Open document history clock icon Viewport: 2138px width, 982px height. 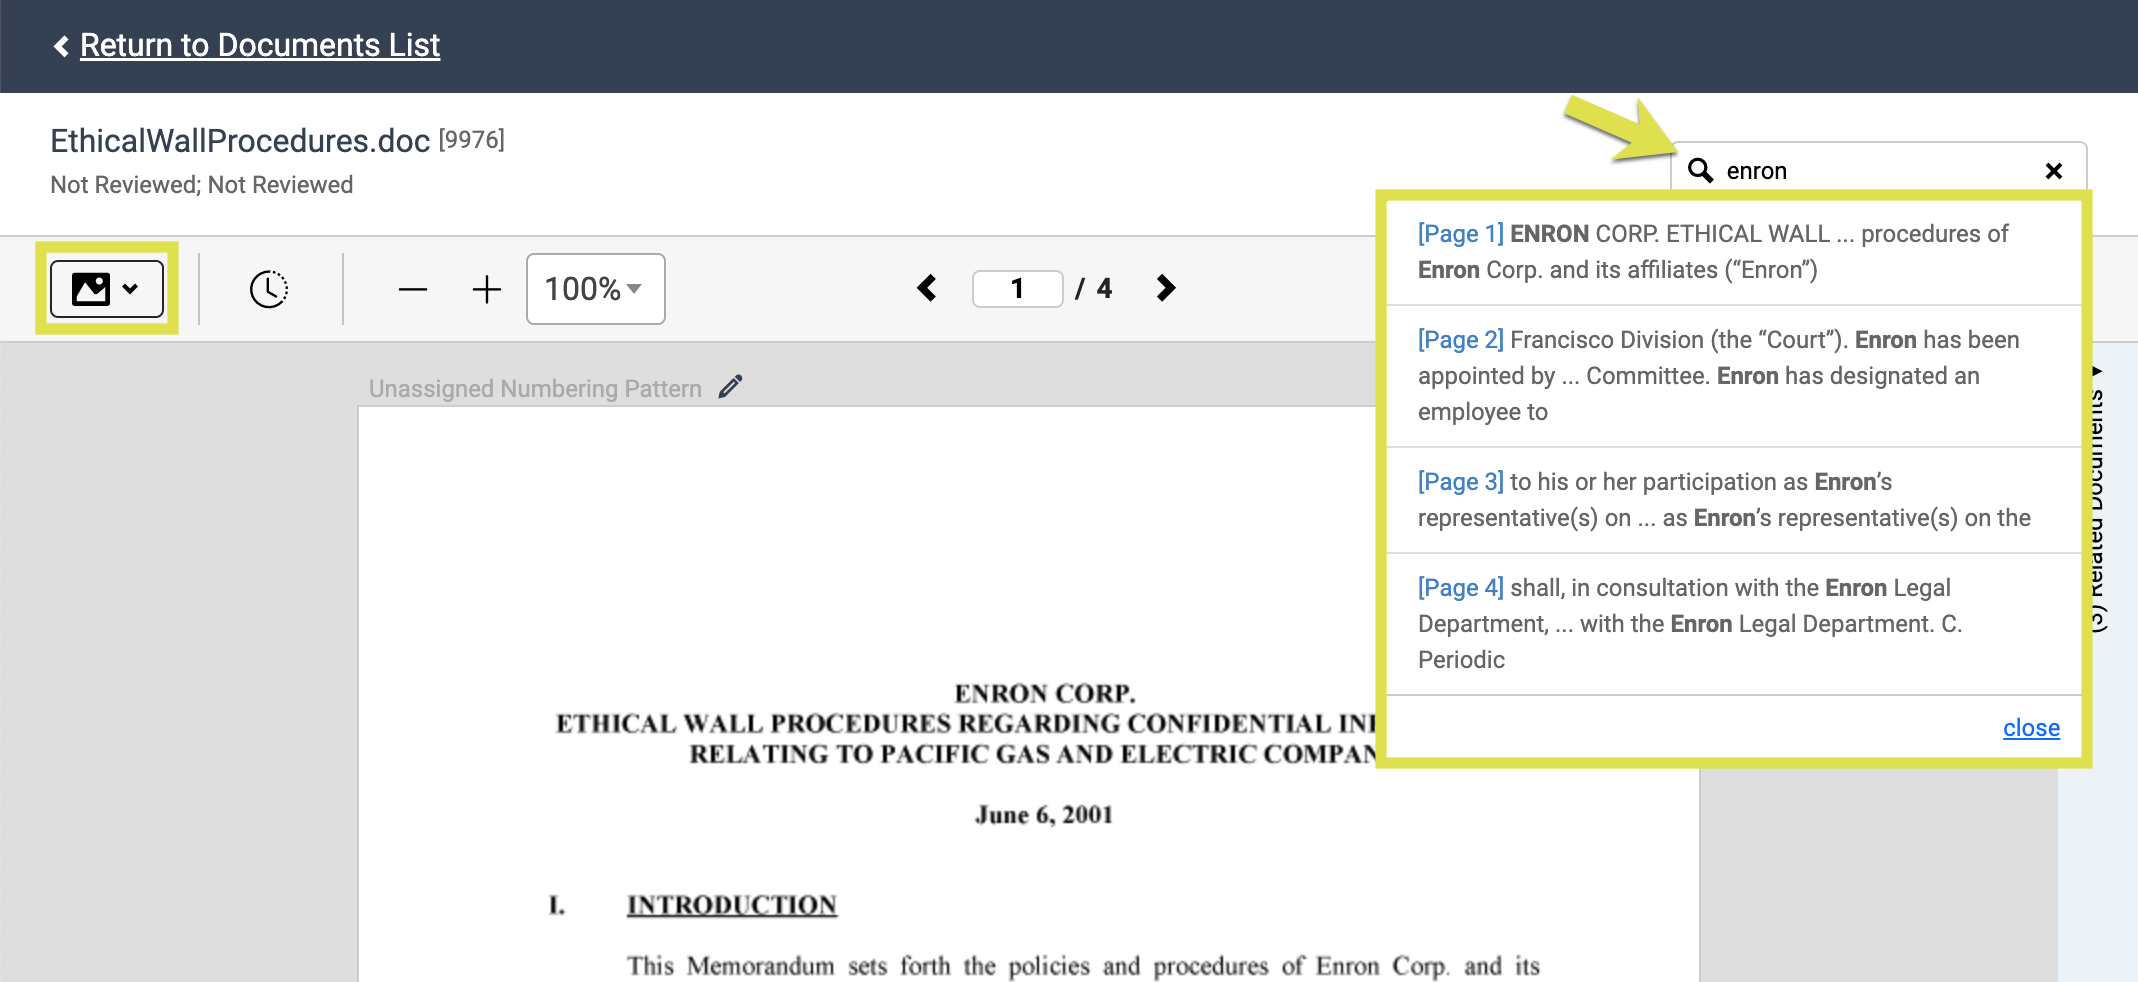[269, 289]
